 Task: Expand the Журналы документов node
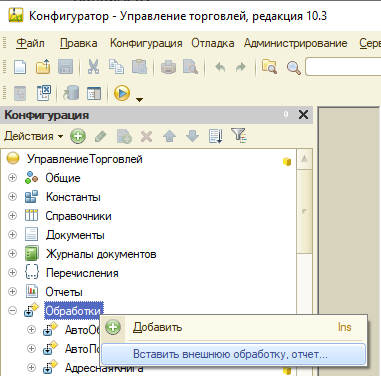(x=12, y=254)
